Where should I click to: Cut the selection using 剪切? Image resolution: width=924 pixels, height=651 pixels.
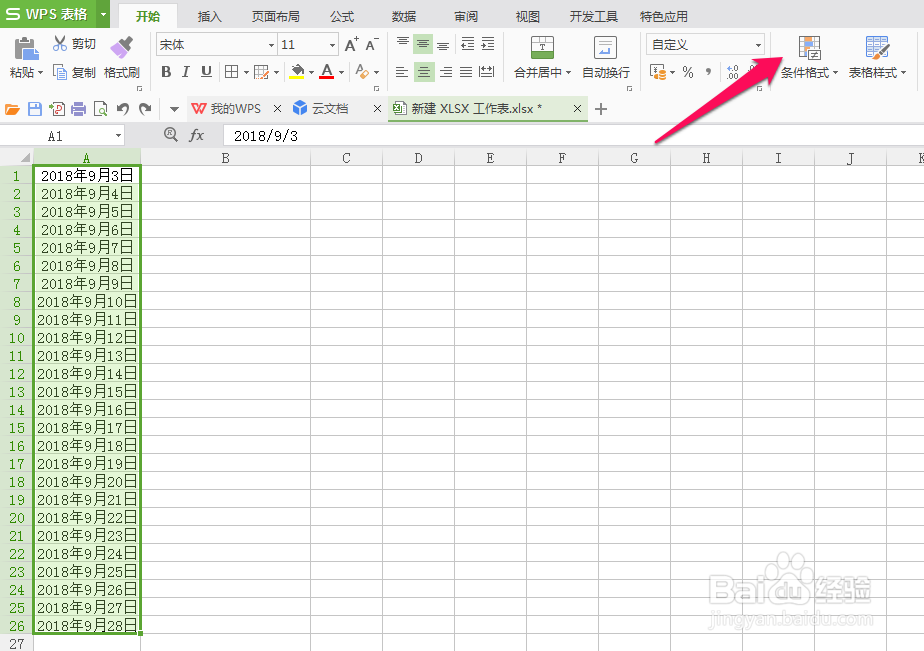75,44
